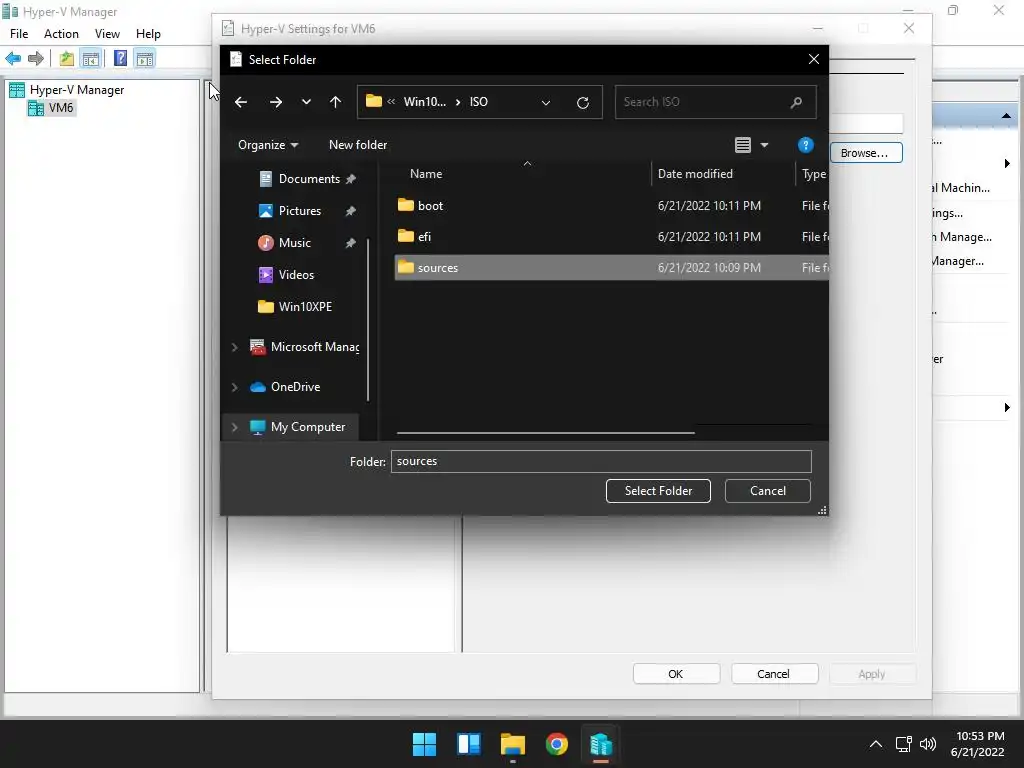Screen dimensions: 1024x768
Task: Open the view options dropdown arrow
Action: pyautogui.click(x=764, y=145)
